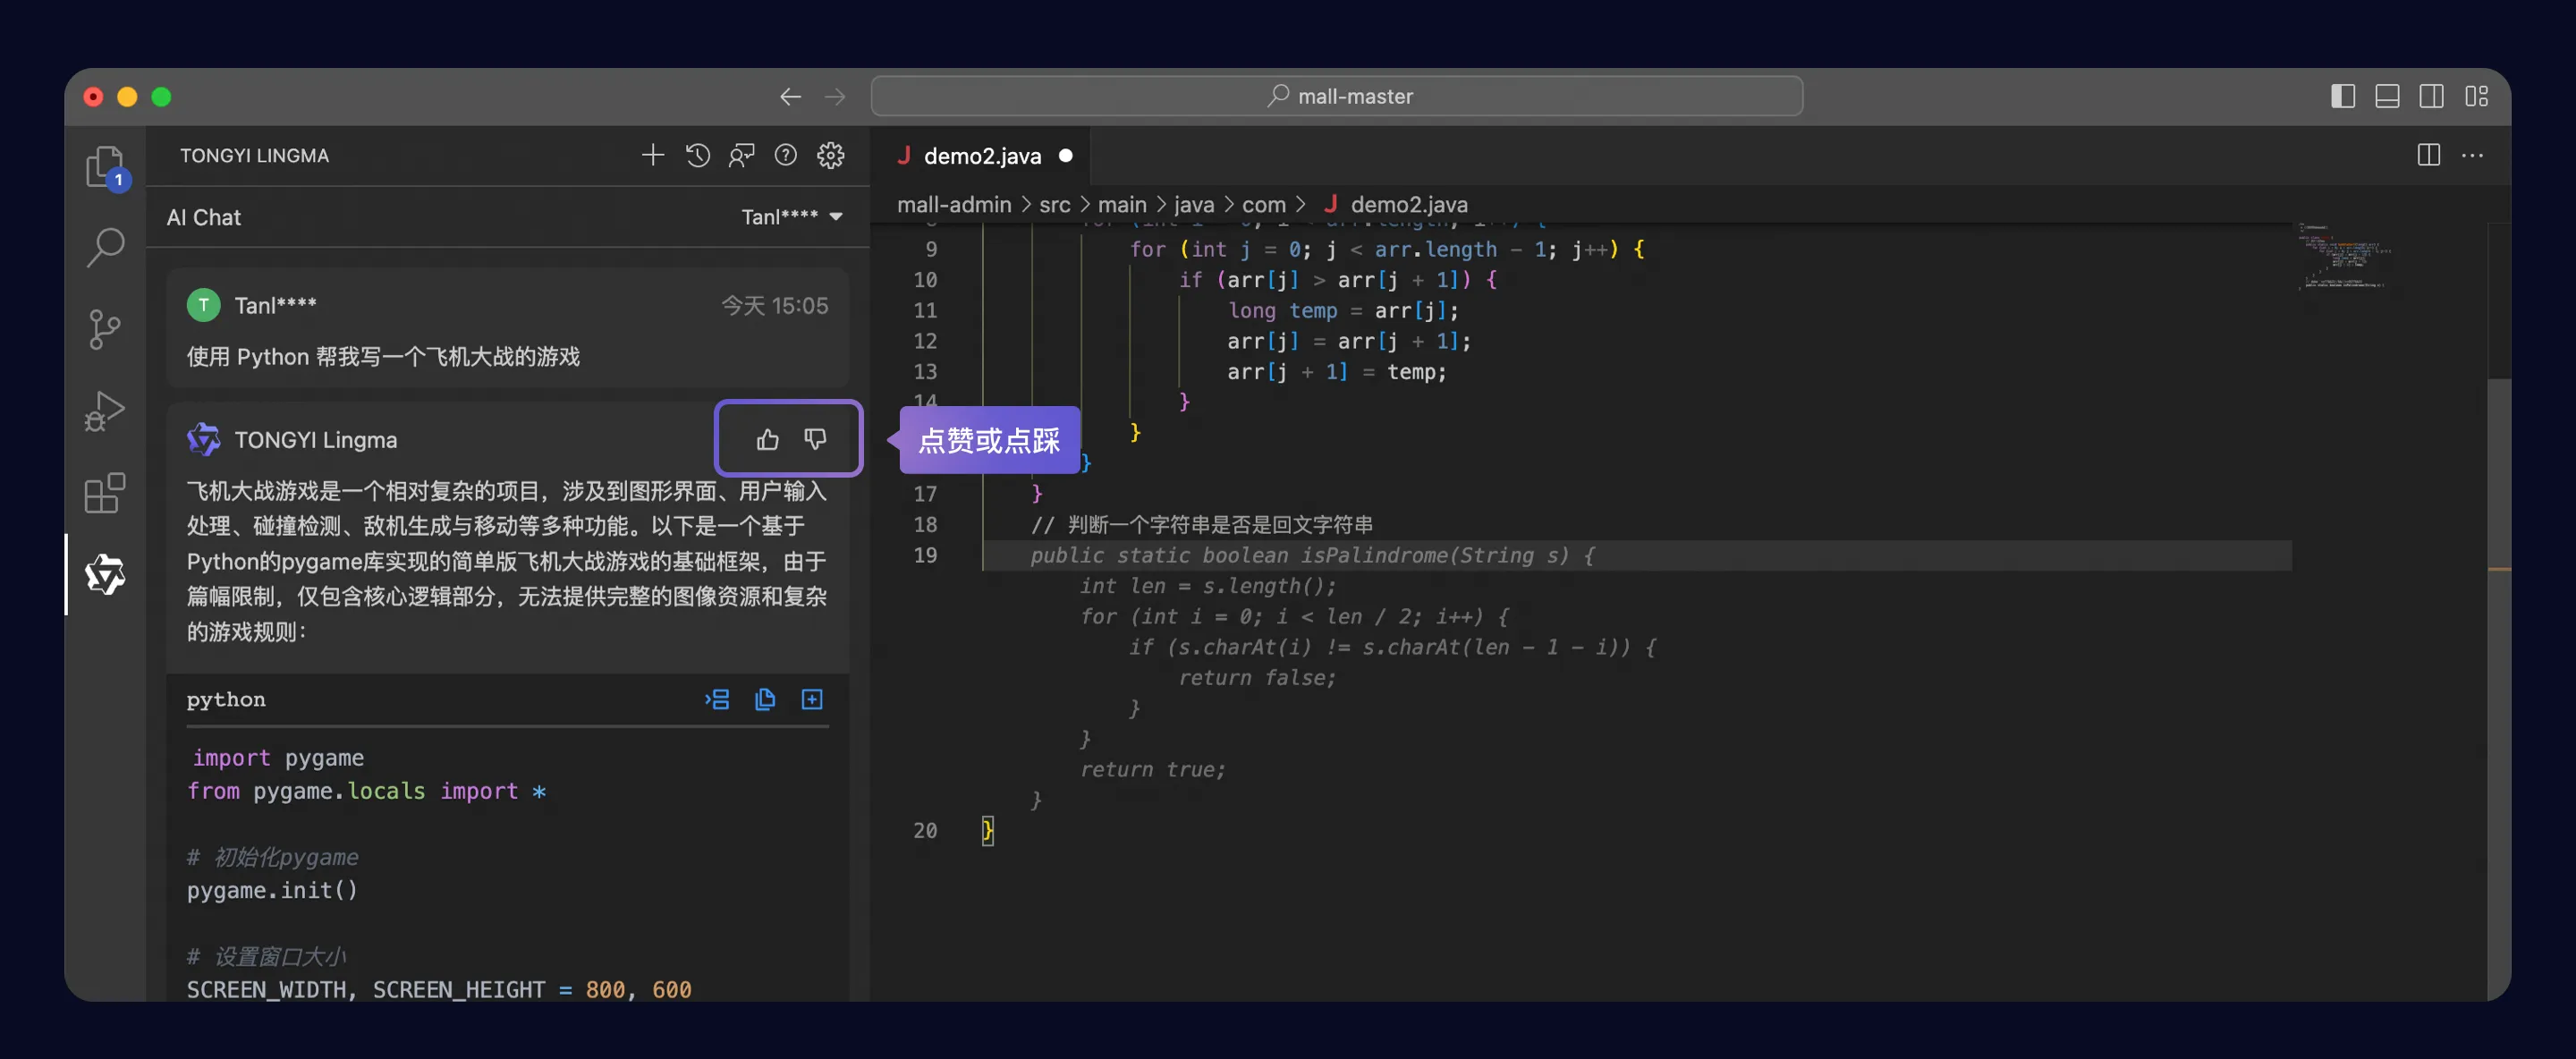This screenshot has width=2576, height=1059.
Task: Toggle the secondary side bar layout
Action: 2431,96
